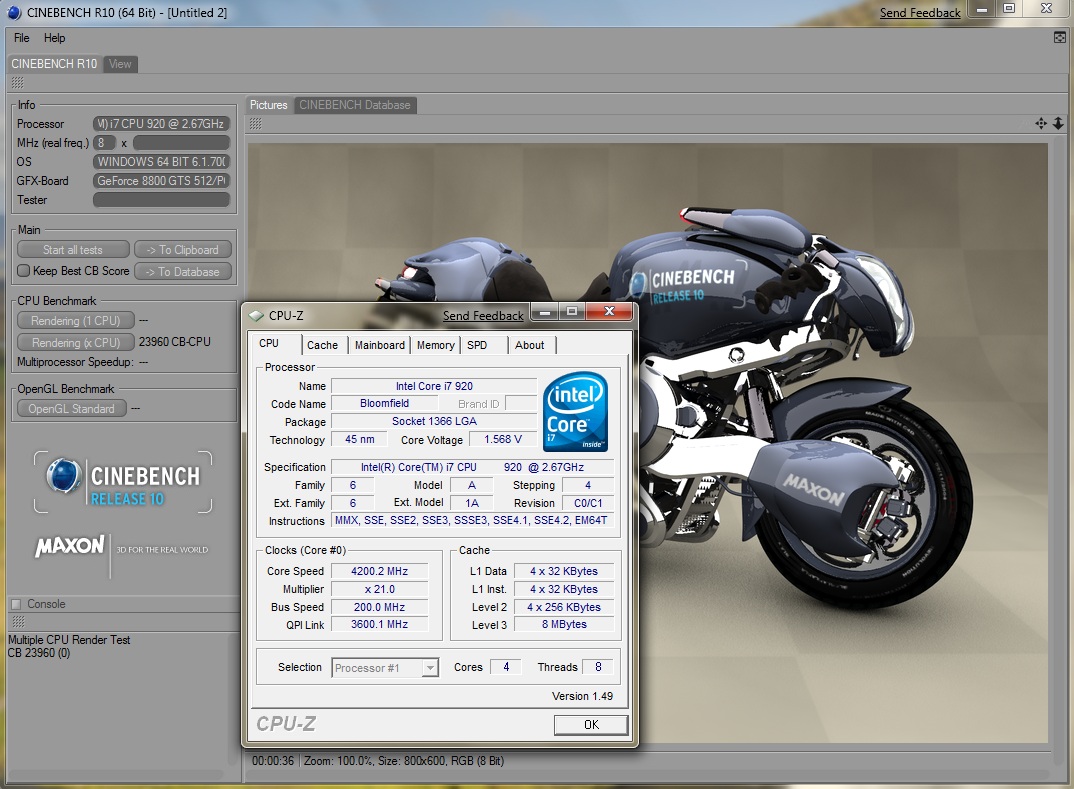Open the File menu
Image resolution: width=1074 pixels, height=789 pixels.
[x=21, y=38]
